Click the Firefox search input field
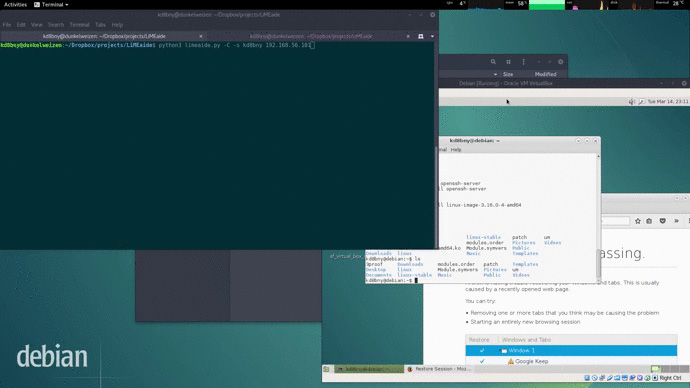Screen dimensions: 690x388 [615, 221]
